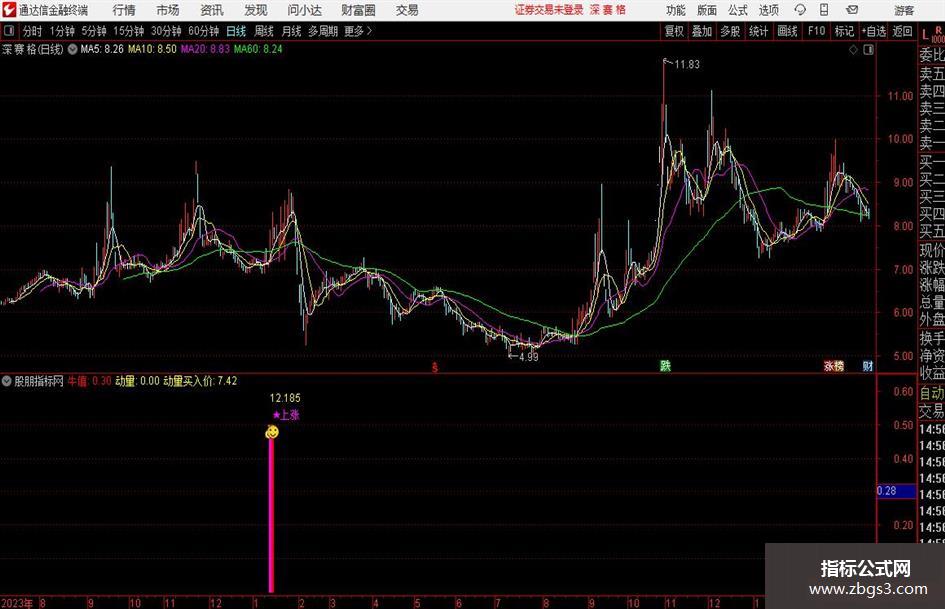Open the mobile phone icon in title bar
The width and height of the screenshot is (945, 609).
[x=824, y=10]
